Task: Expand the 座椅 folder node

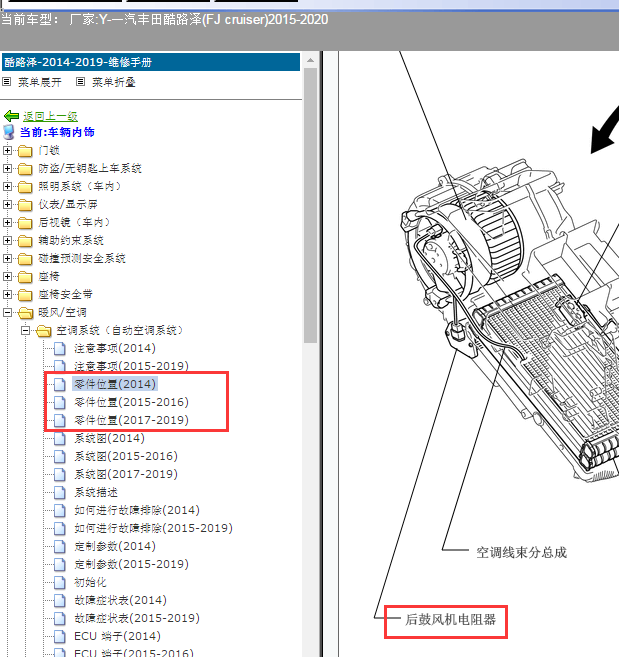Action: click(x=7, y=276)
